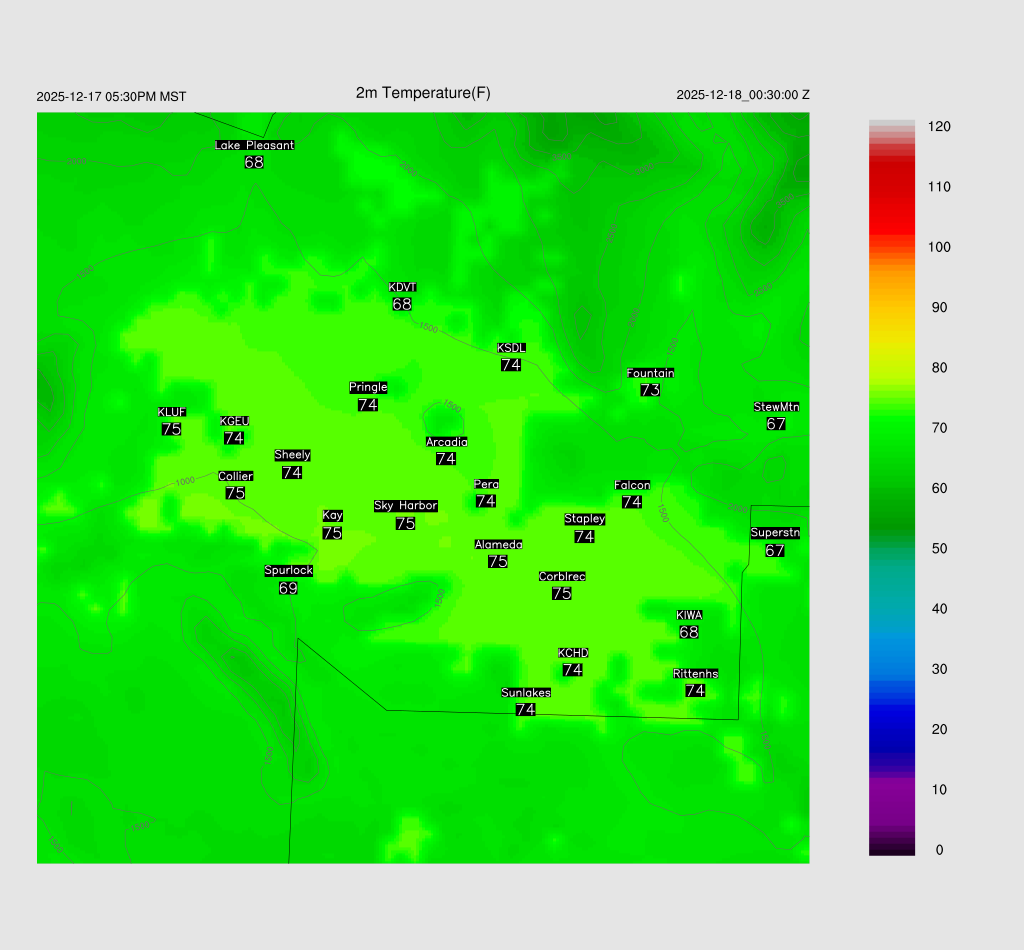Click the KCHD station label
This screenshot has width=1024, height=950.
573,653
